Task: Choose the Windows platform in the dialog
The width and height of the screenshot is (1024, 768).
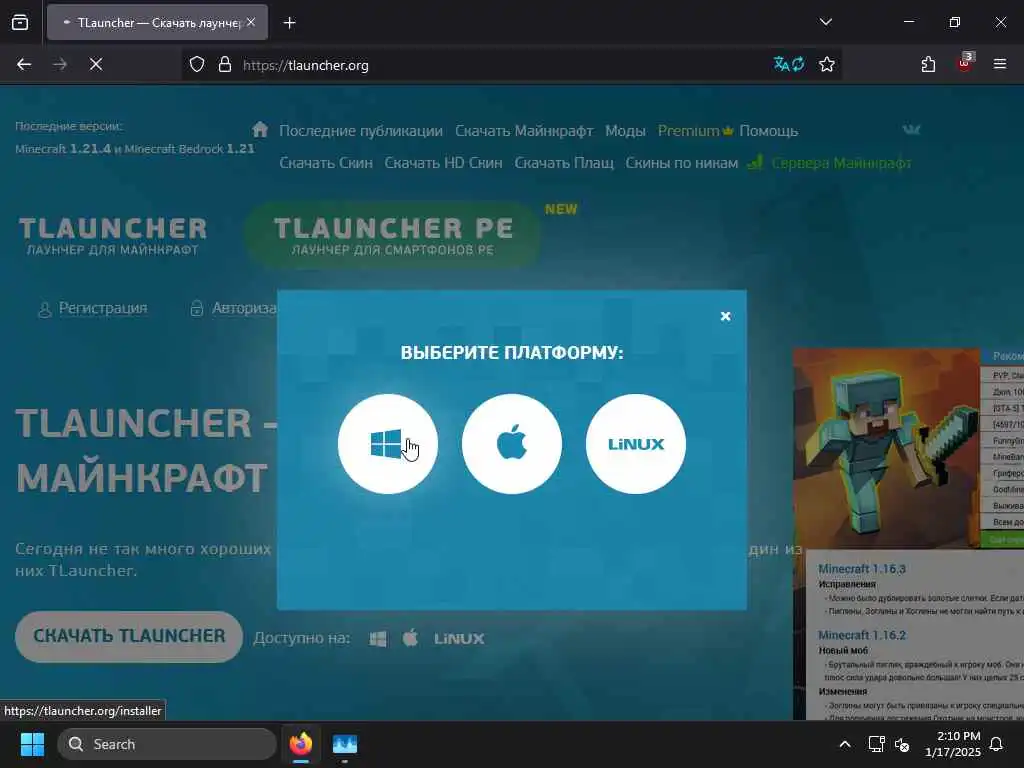Action: point(388,444)
